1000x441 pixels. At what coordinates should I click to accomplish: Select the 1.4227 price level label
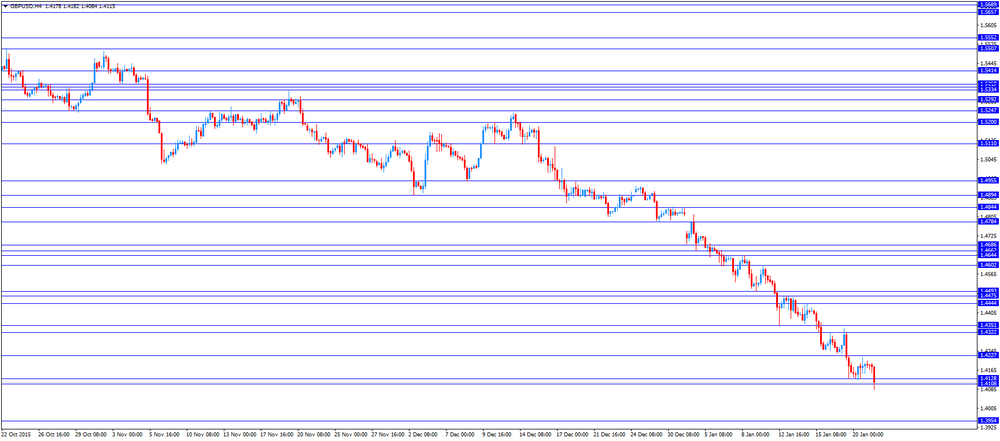click(x=987, y=355)
